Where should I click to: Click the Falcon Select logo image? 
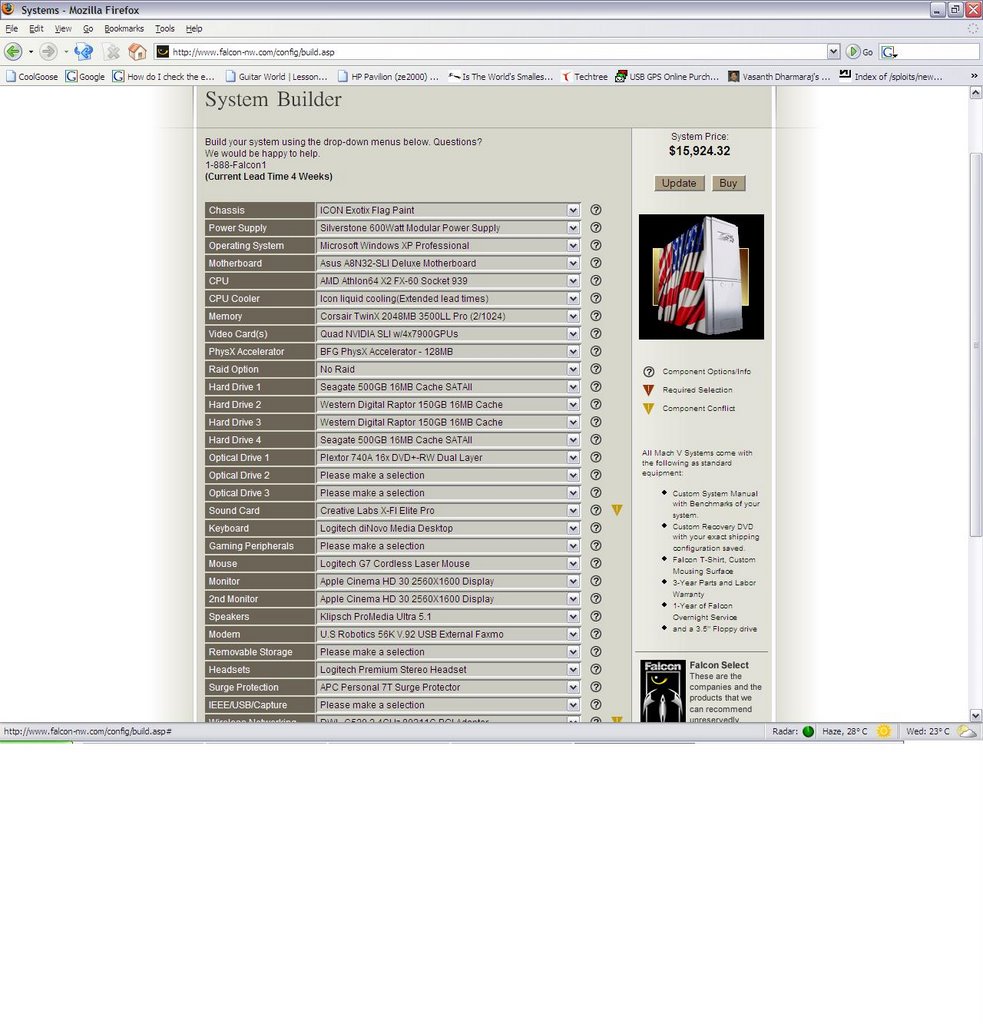[663, 691]
